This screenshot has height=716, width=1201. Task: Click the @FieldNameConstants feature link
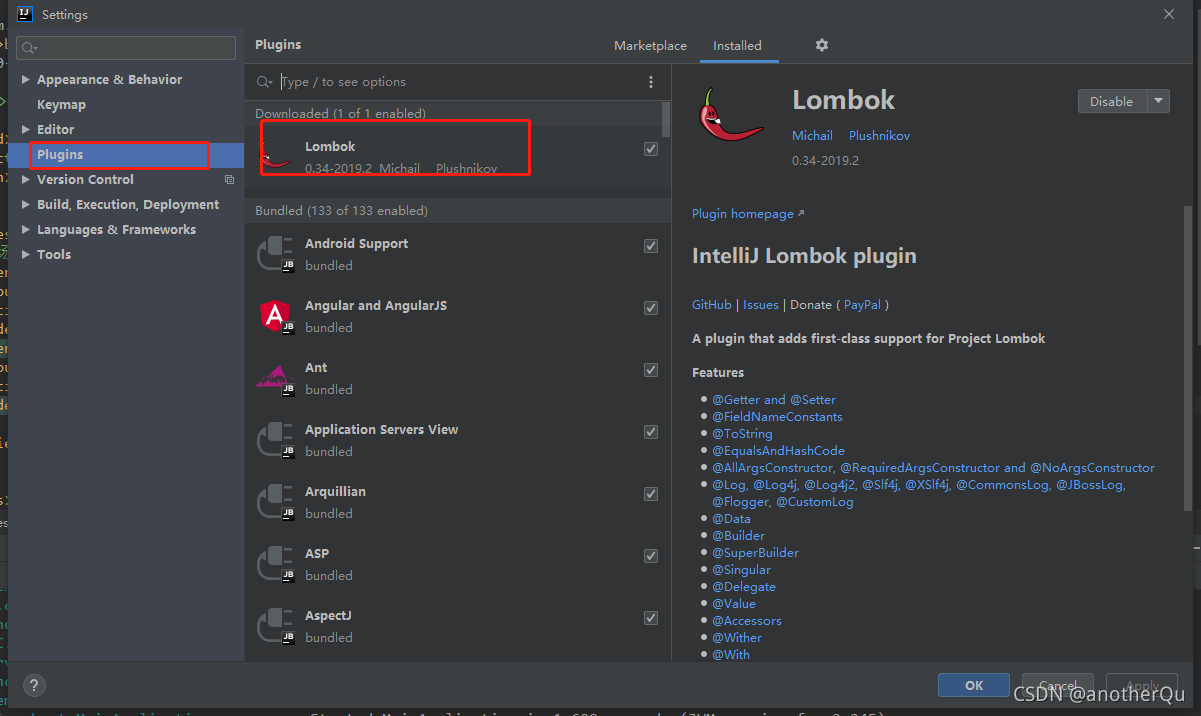[777, 417]
